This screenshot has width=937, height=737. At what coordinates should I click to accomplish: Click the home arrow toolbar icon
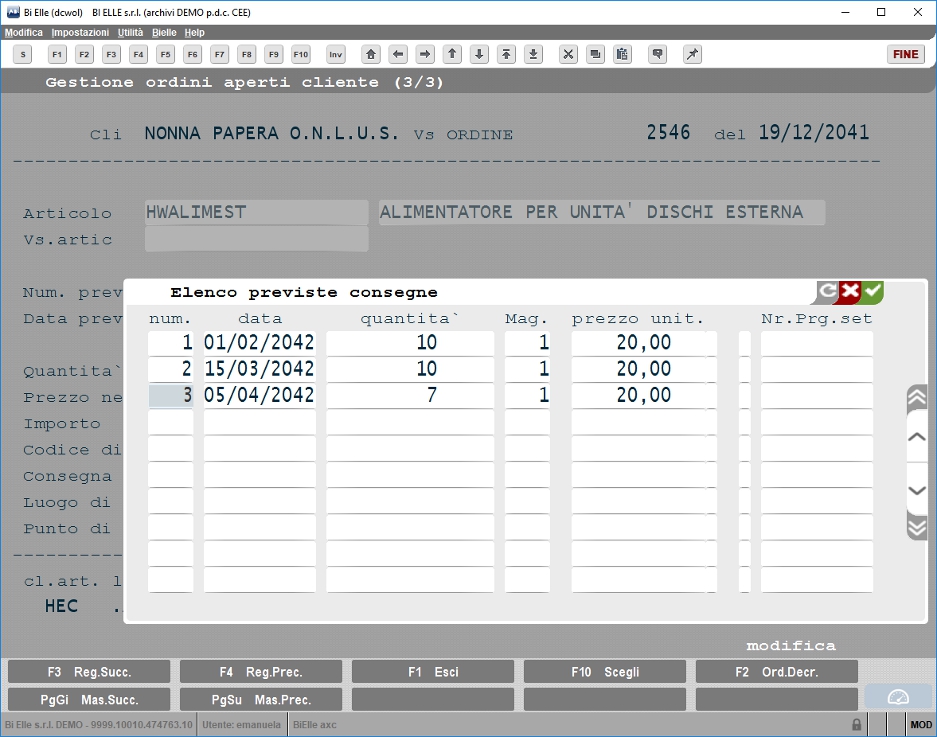tap(371, 54)
